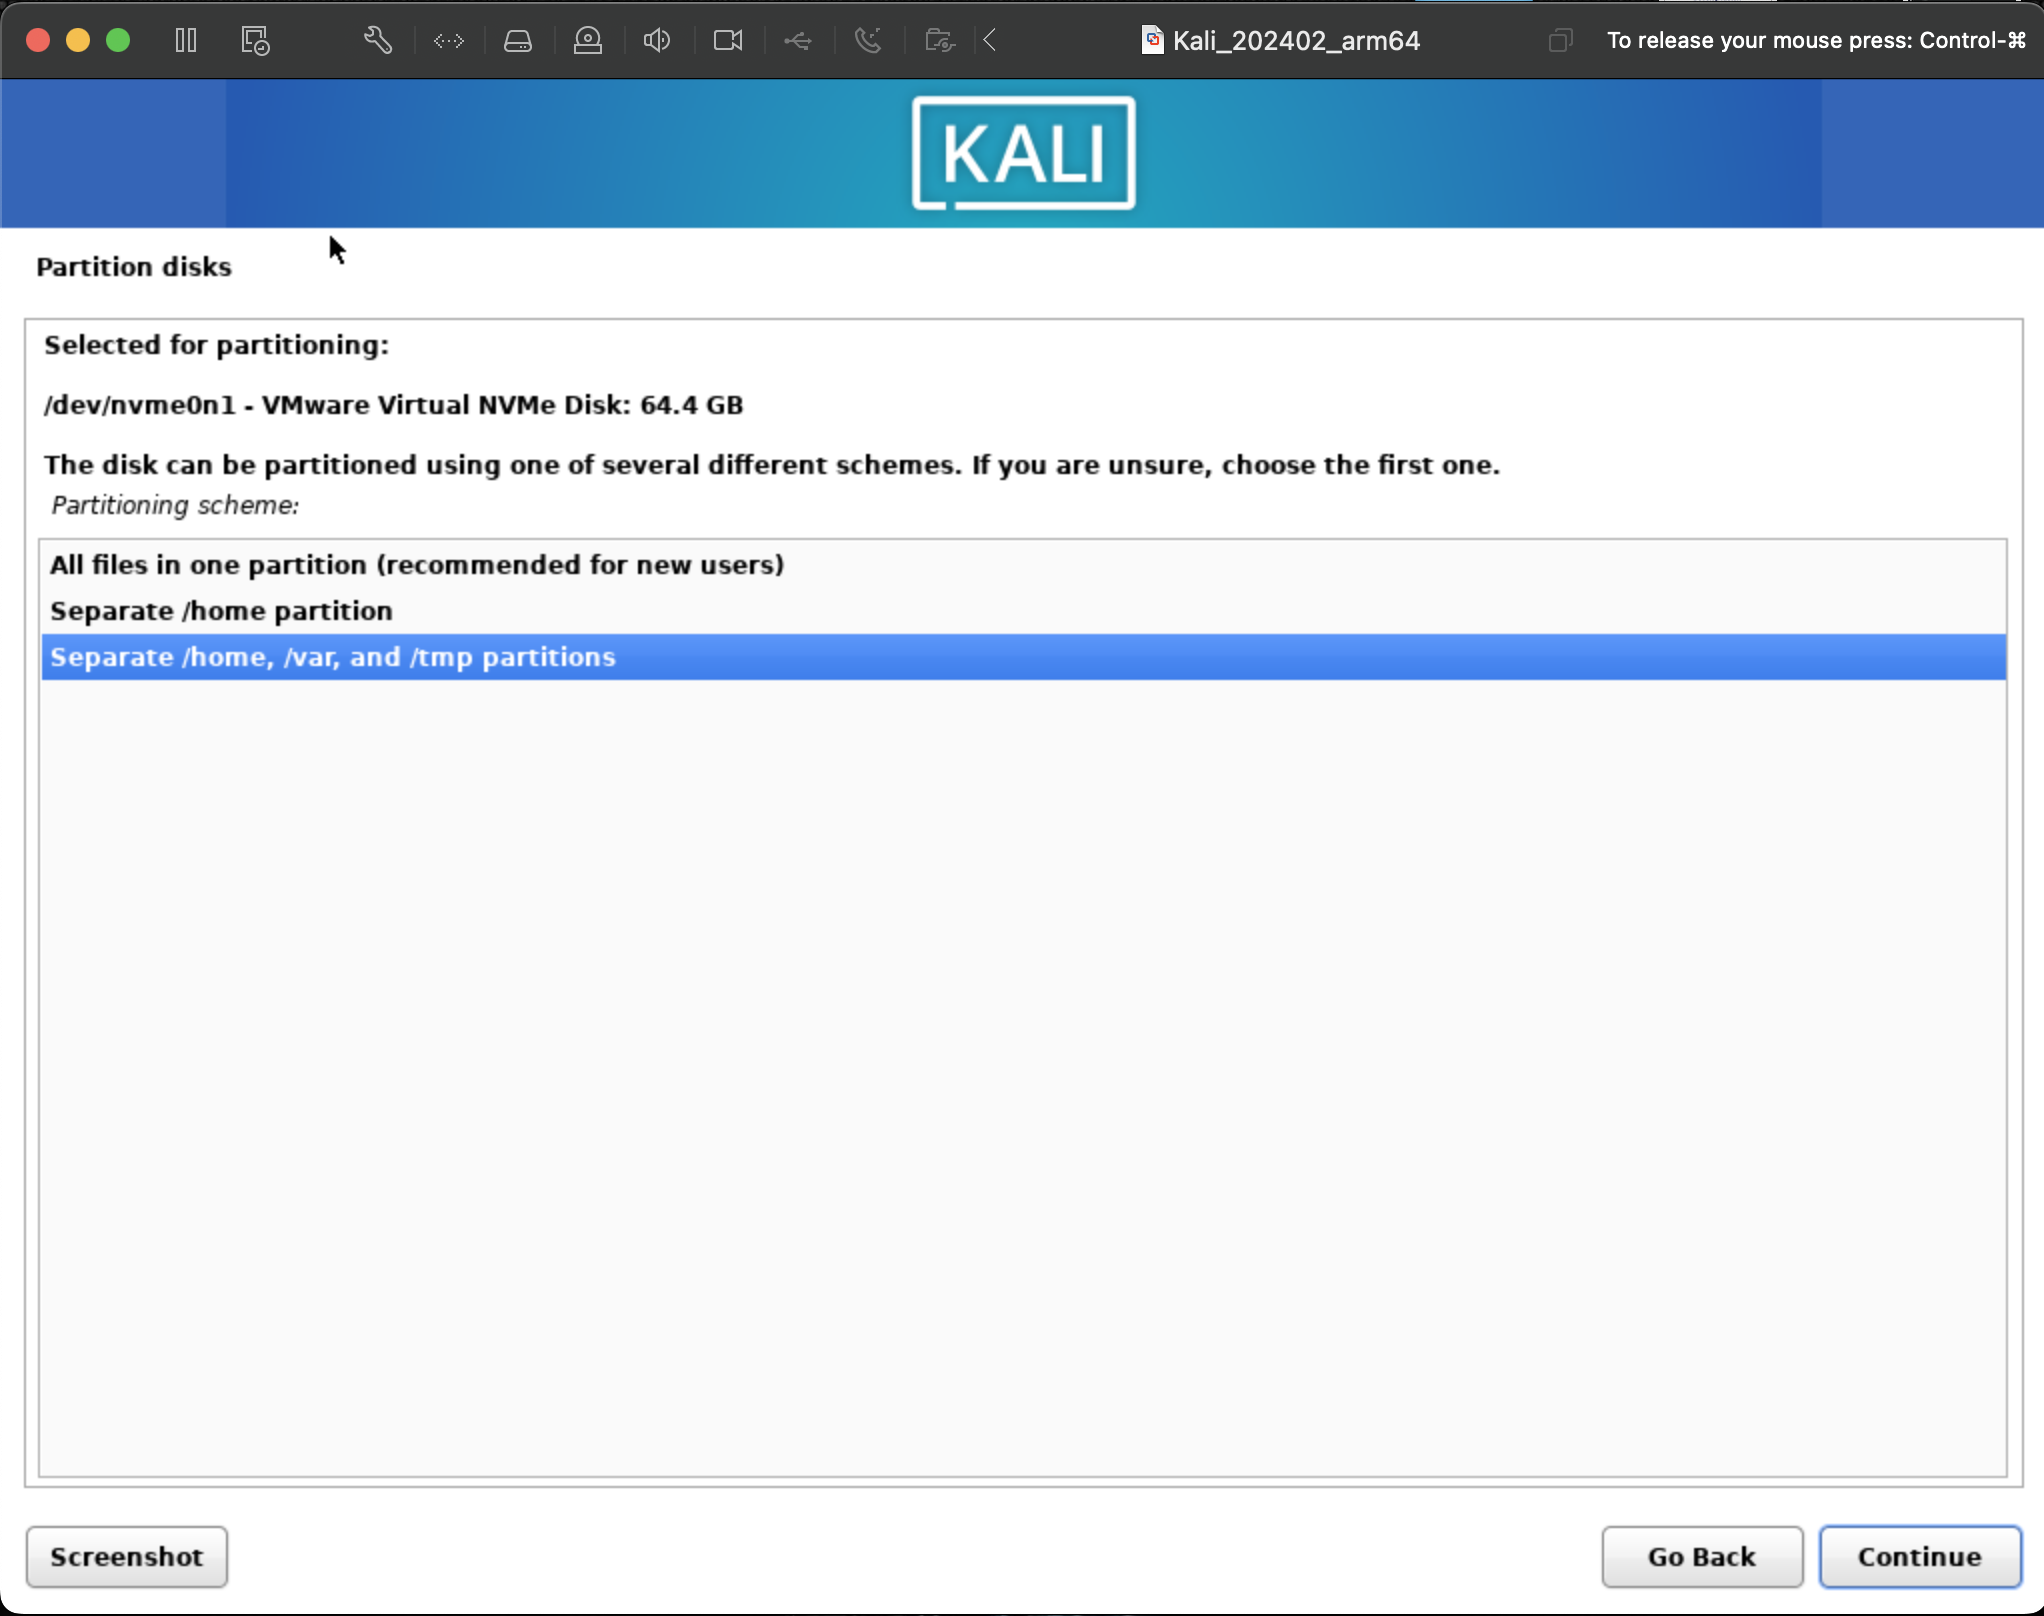Screen dimensions: 2044x1616
Task: Click the USB devices toolbar icon
Action: 796,40
